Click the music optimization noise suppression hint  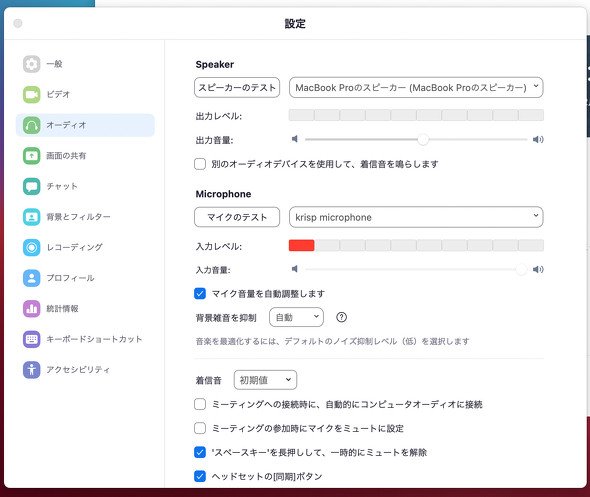(332, 341)
